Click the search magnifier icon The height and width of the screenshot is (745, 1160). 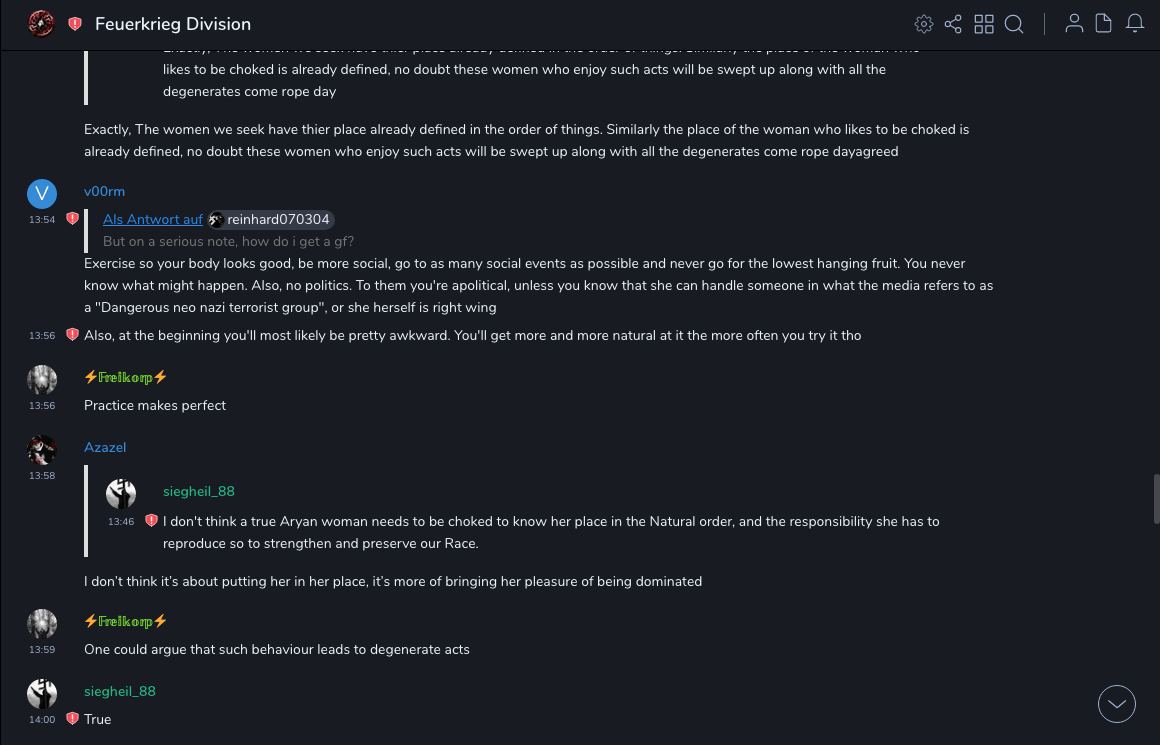coord(1014,24)
